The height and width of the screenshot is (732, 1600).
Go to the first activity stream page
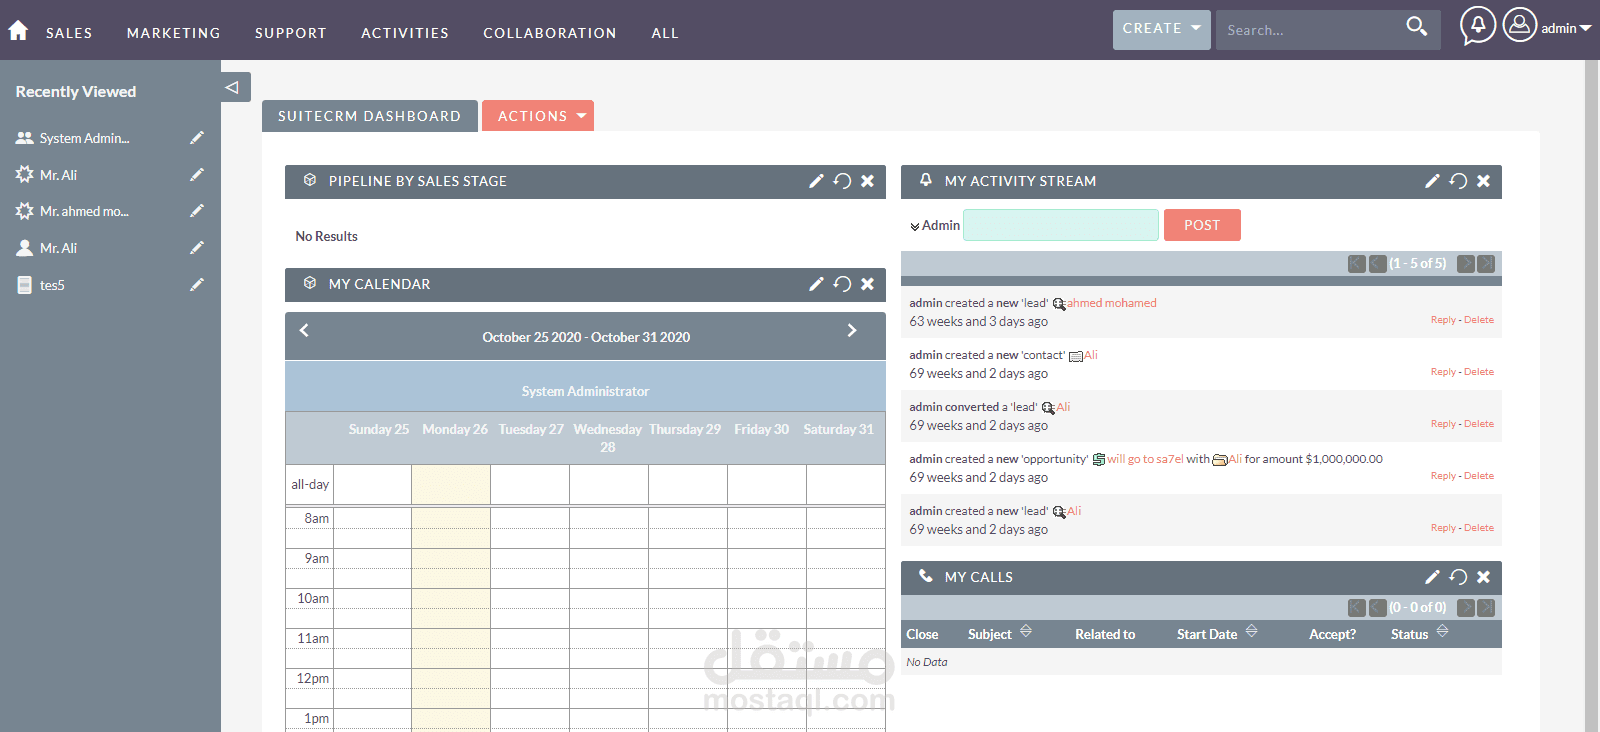1356,264
